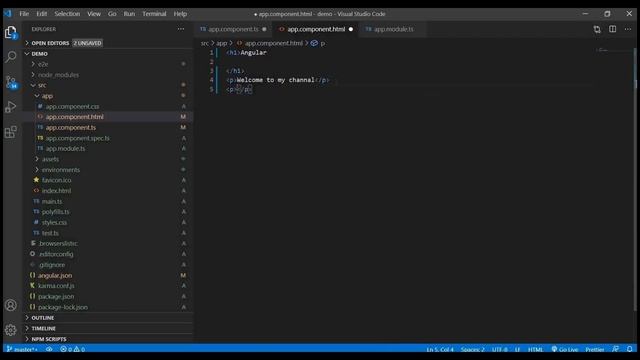Click the feedback icon in status bar

pos(615,349)
